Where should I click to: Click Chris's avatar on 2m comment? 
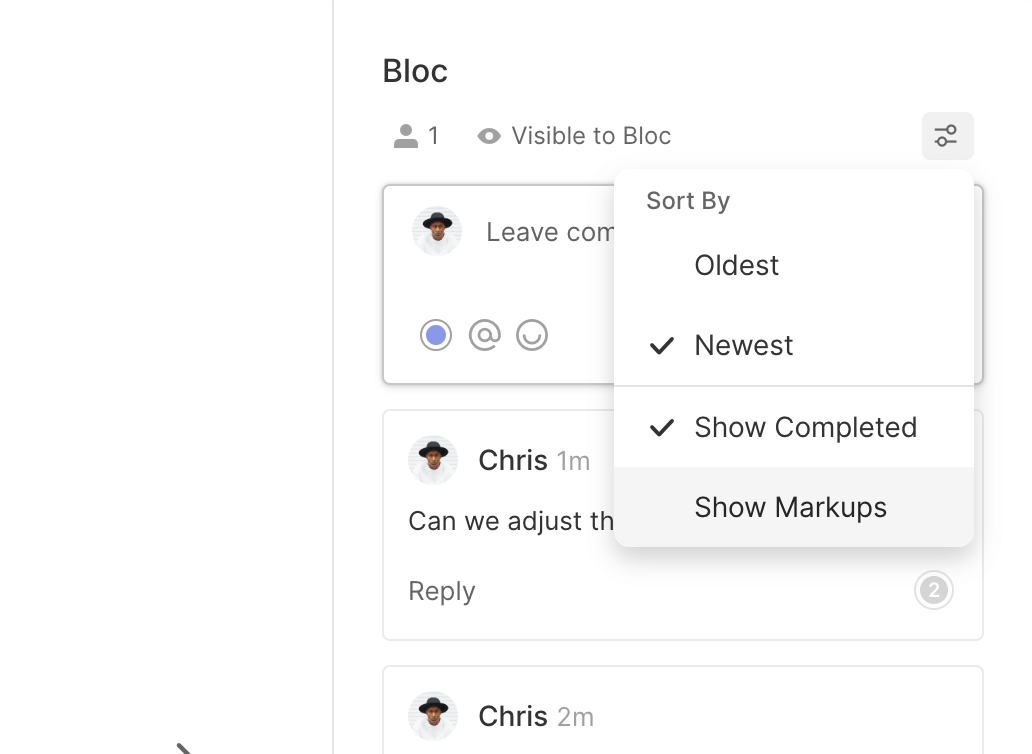click(x=433, y=716)
